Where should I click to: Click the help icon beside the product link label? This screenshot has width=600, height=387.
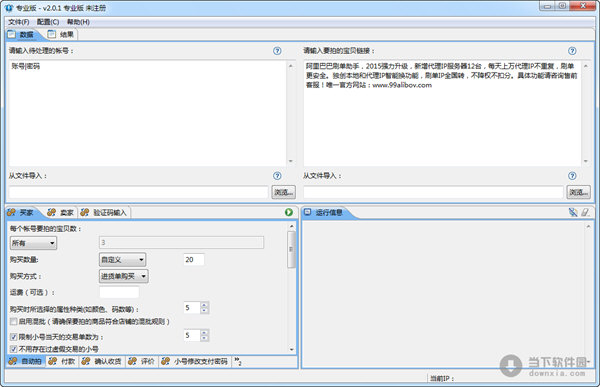[572, 51]
